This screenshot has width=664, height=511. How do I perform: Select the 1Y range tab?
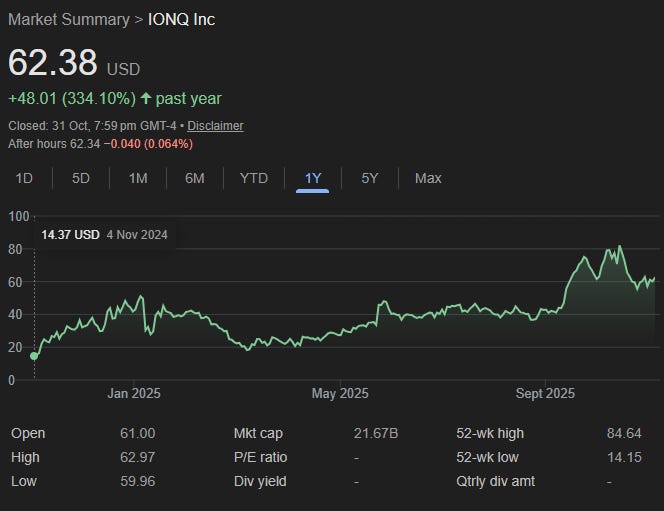point(313,178)
